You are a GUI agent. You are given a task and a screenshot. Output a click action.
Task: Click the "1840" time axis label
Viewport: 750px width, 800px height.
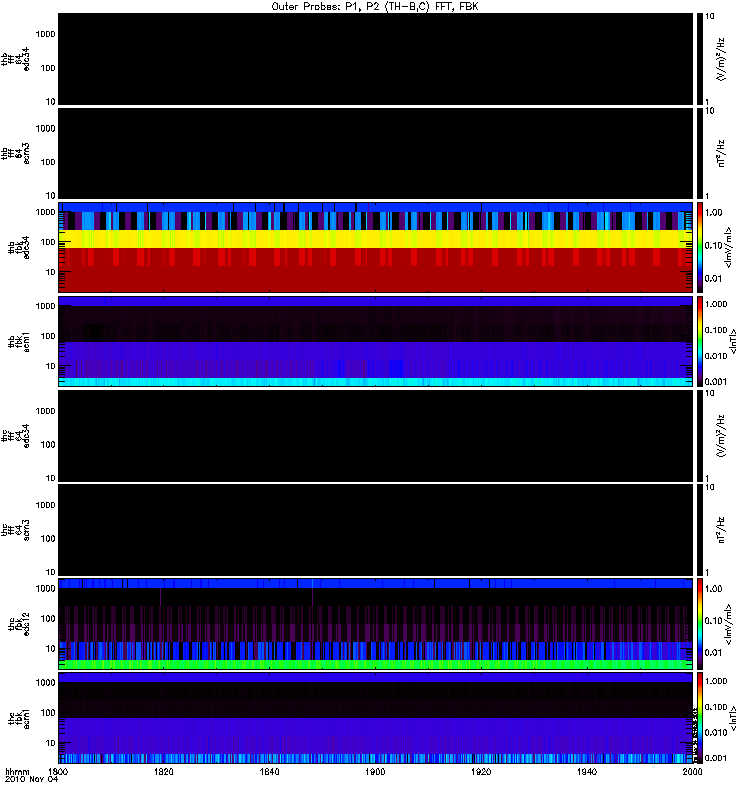(269, 771)
